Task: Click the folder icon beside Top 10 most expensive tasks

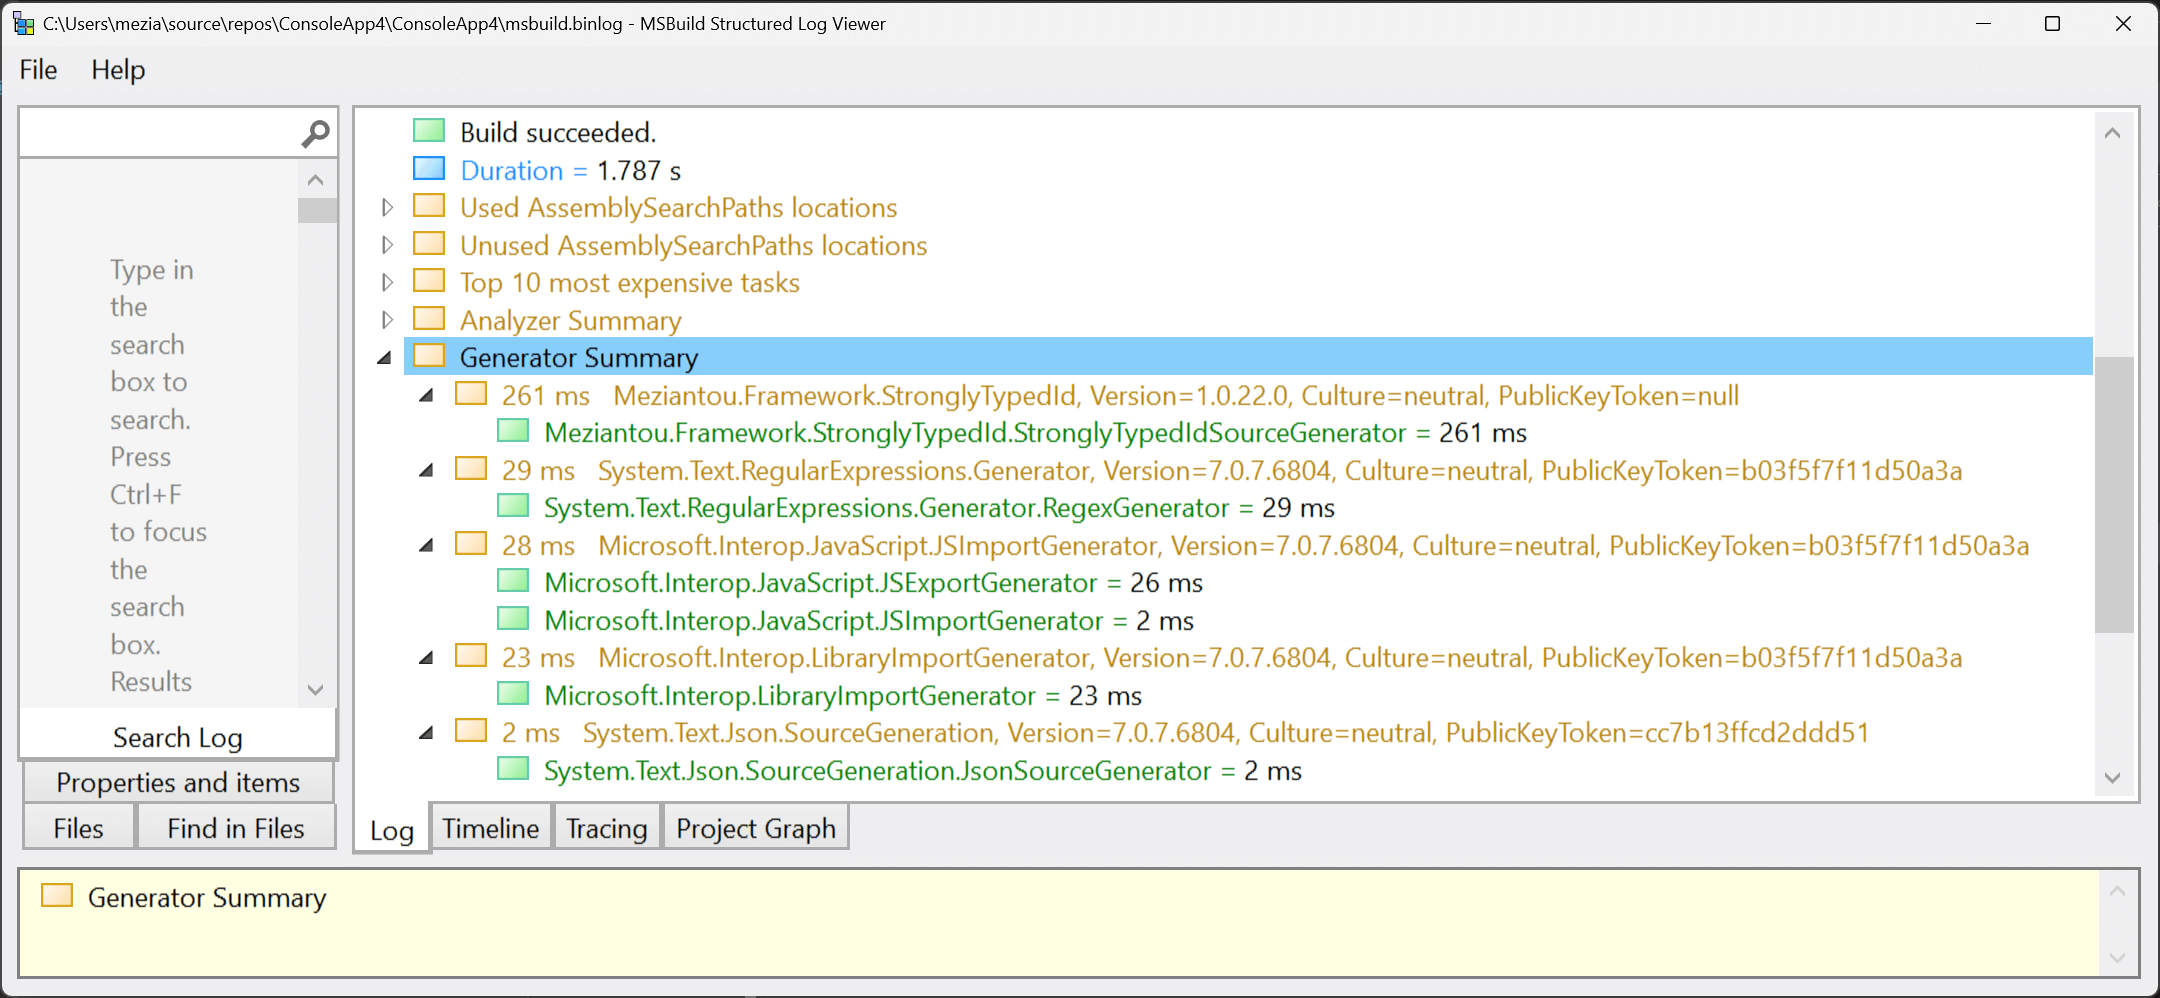Action: pyautogui.click(x=429, y=282)
